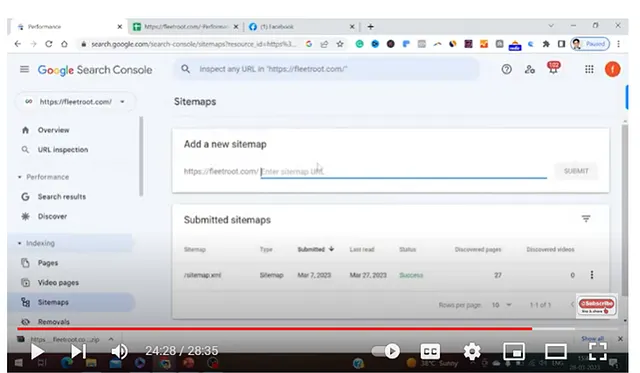
Task: Collapse the Indexing section in the sidebar
Action: (20, 243)
